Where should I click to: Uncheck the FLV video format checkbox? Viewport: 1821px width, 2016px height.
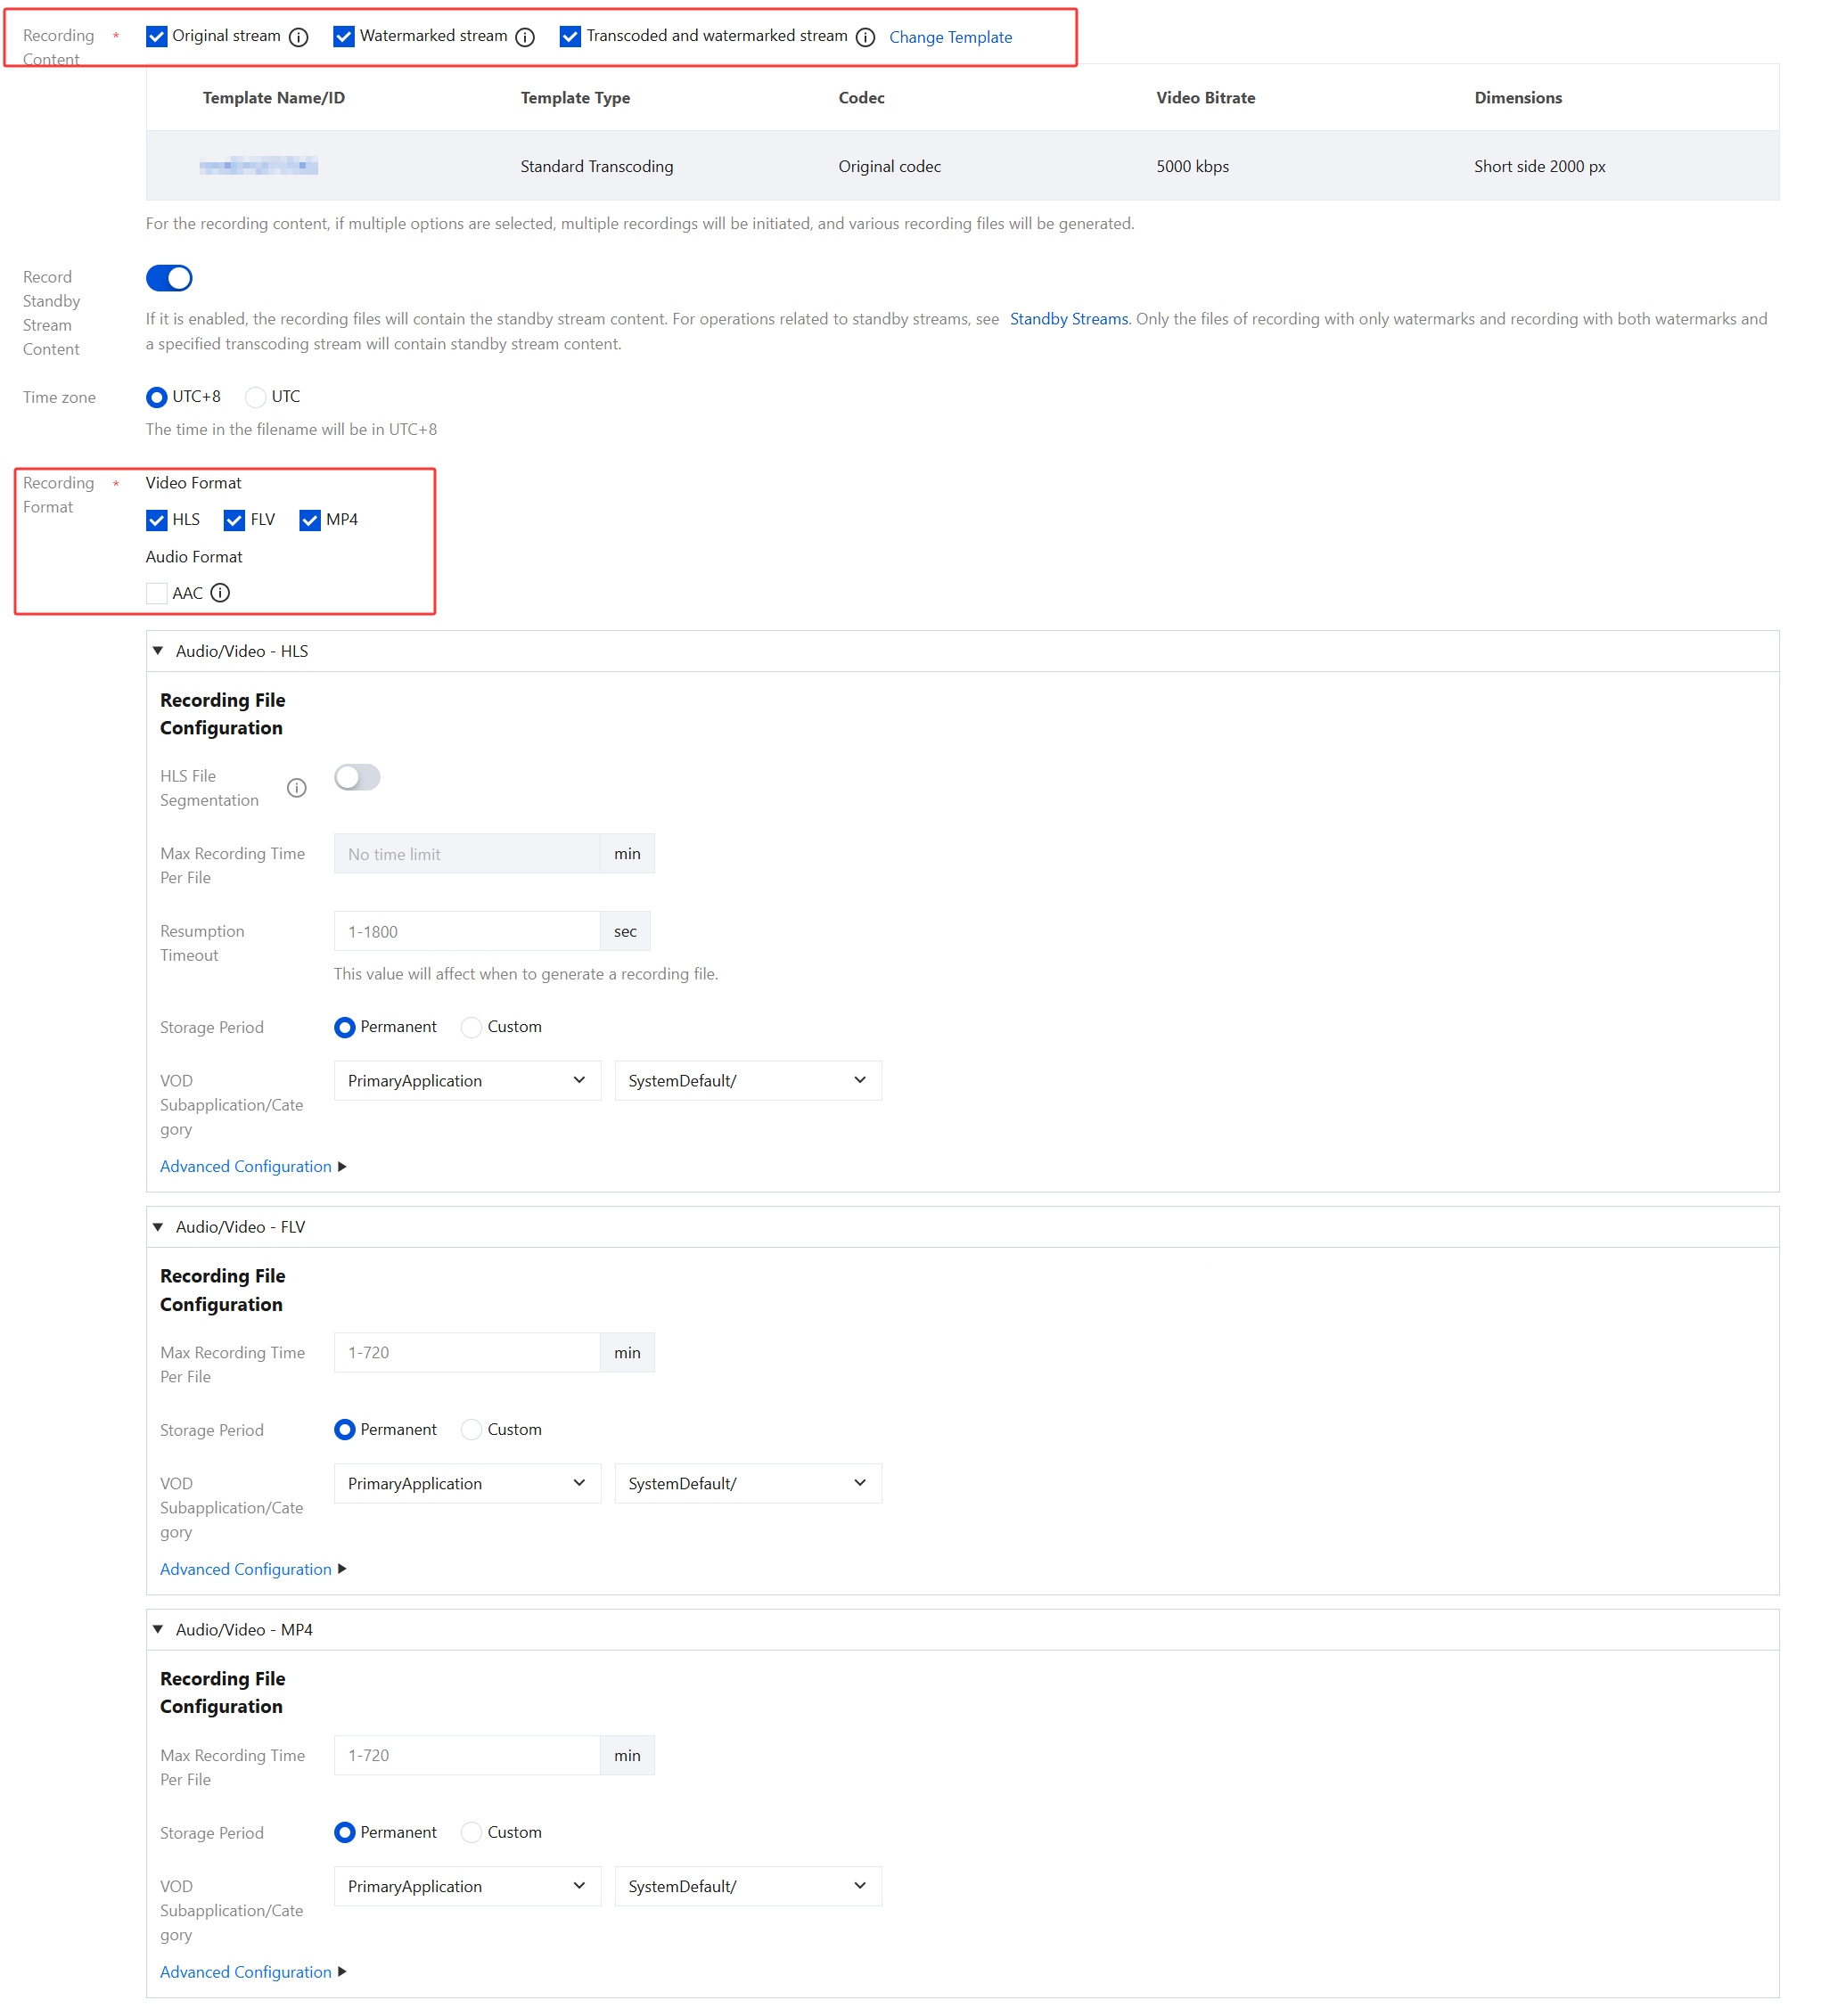coord(234,520)
